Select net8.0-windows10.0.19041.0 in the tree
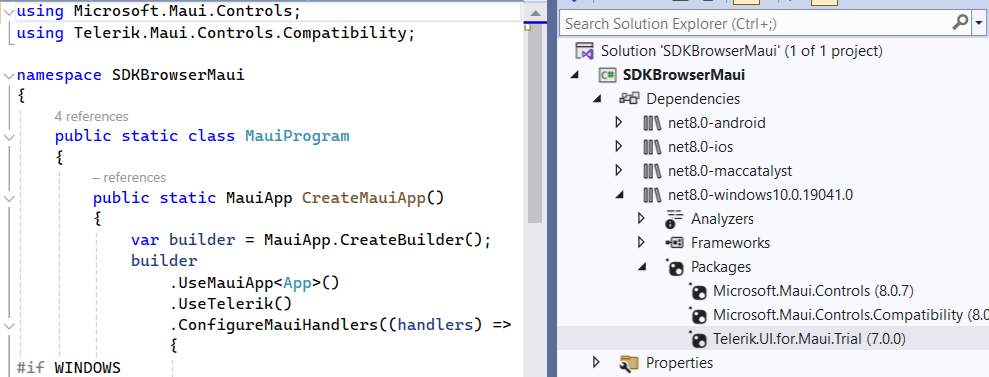Viewport: 989px width, 377px height. pyautogui.click(x=761, y=195)
